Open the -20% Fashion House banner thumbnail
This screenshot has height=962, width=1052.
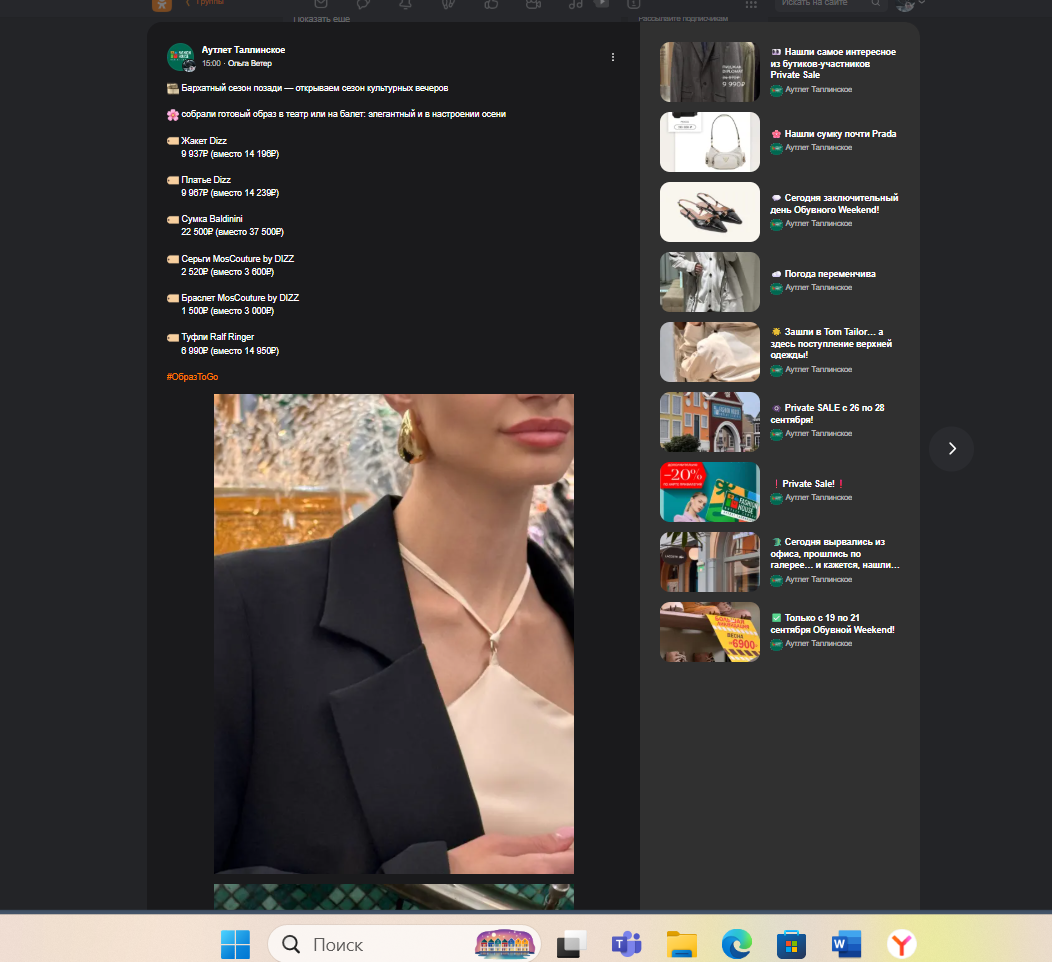click(710, 492)
